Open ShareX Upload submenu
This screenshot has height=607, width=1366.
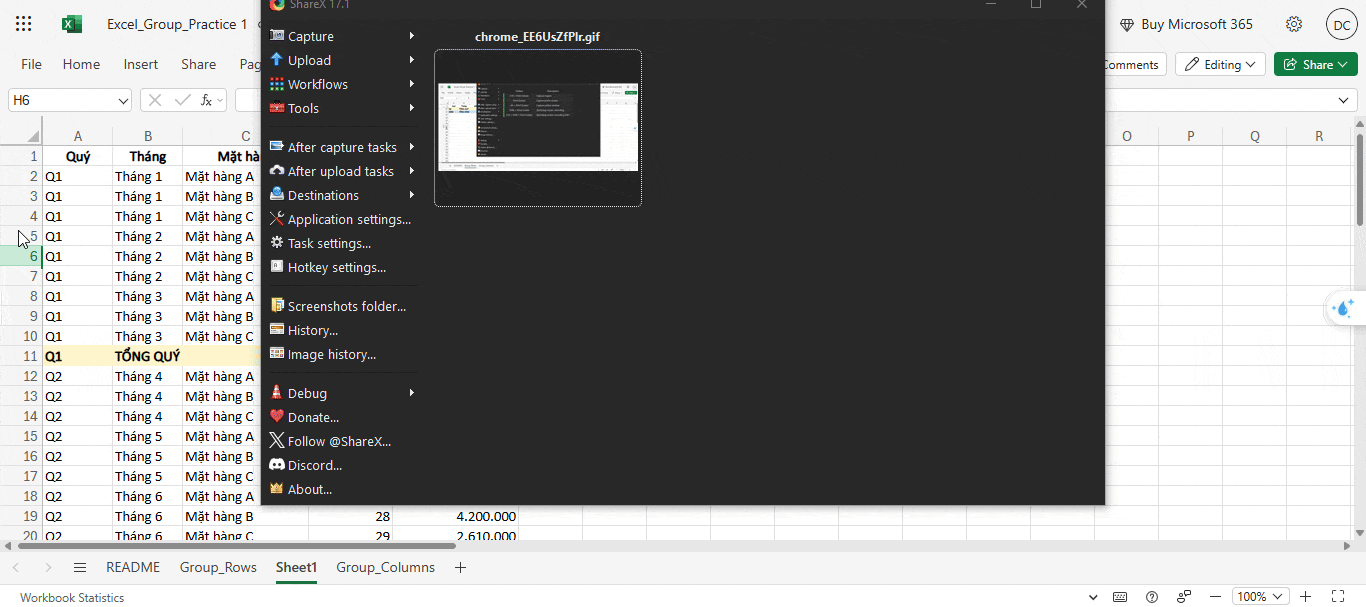point(343,60)
